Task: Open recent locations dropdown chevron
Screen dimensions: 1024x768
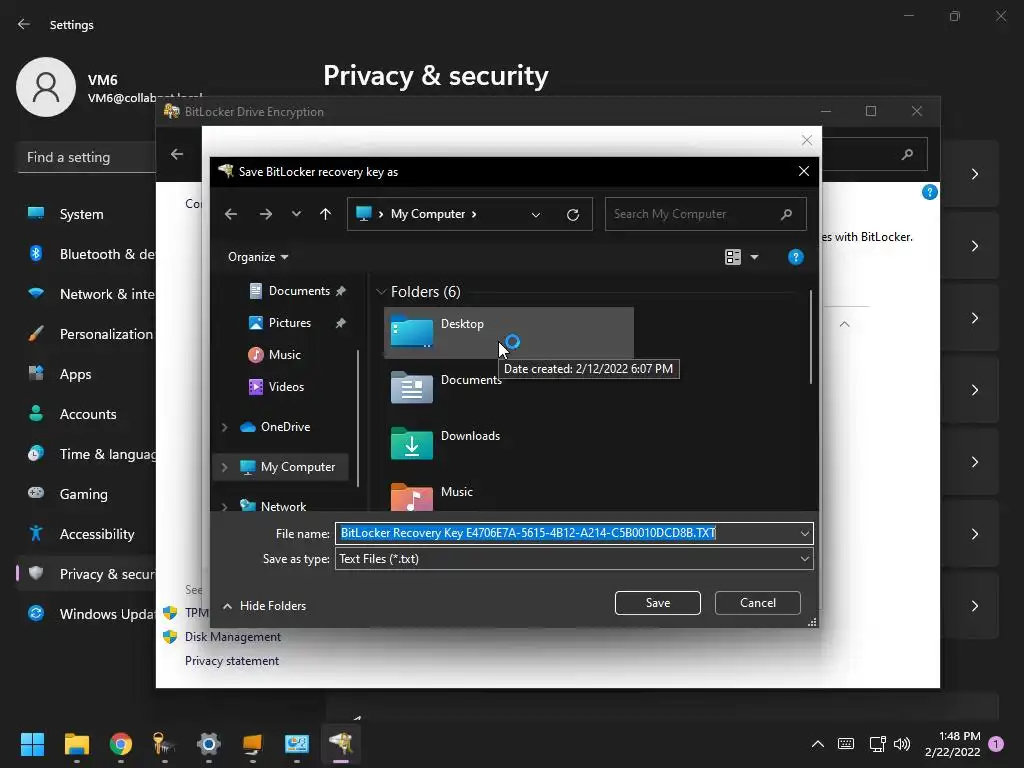Action: coord(296,214)
